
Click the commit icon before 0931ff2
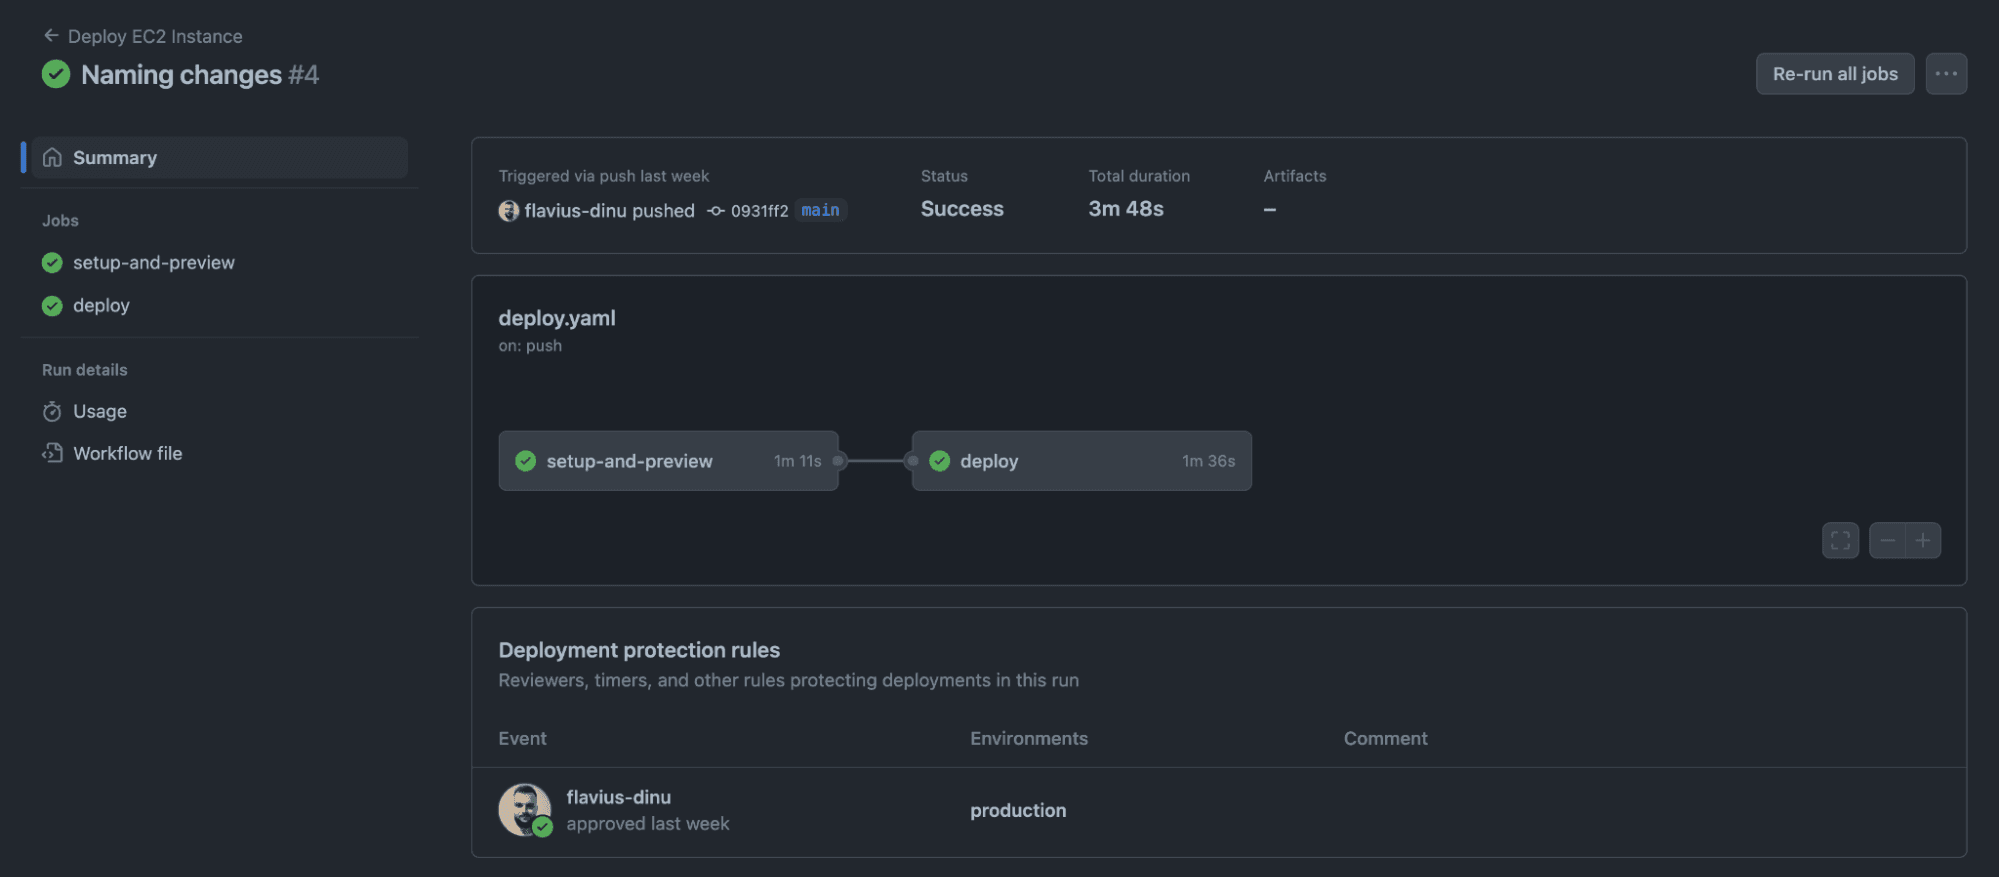[x=716, y=211]
